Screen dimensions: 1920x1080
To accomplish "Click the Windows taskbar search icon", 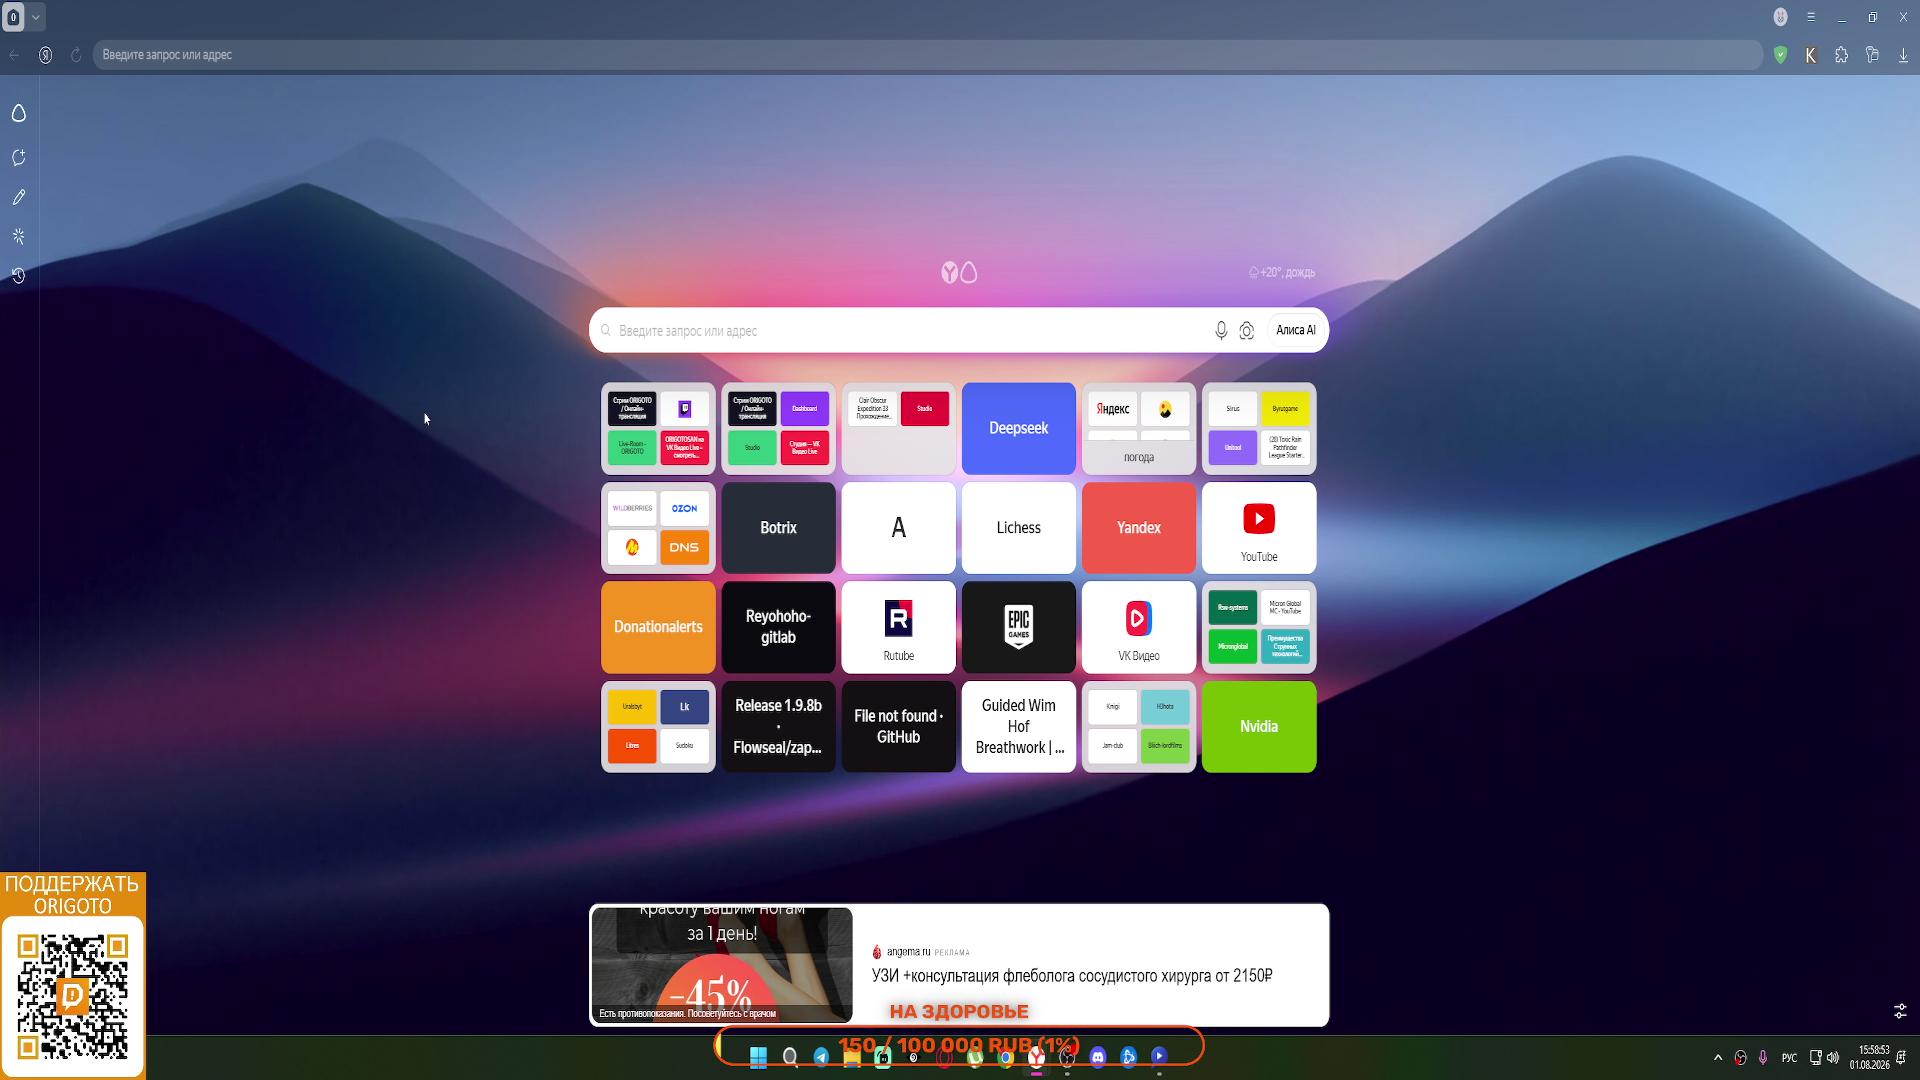I will tap(790, 1057).
